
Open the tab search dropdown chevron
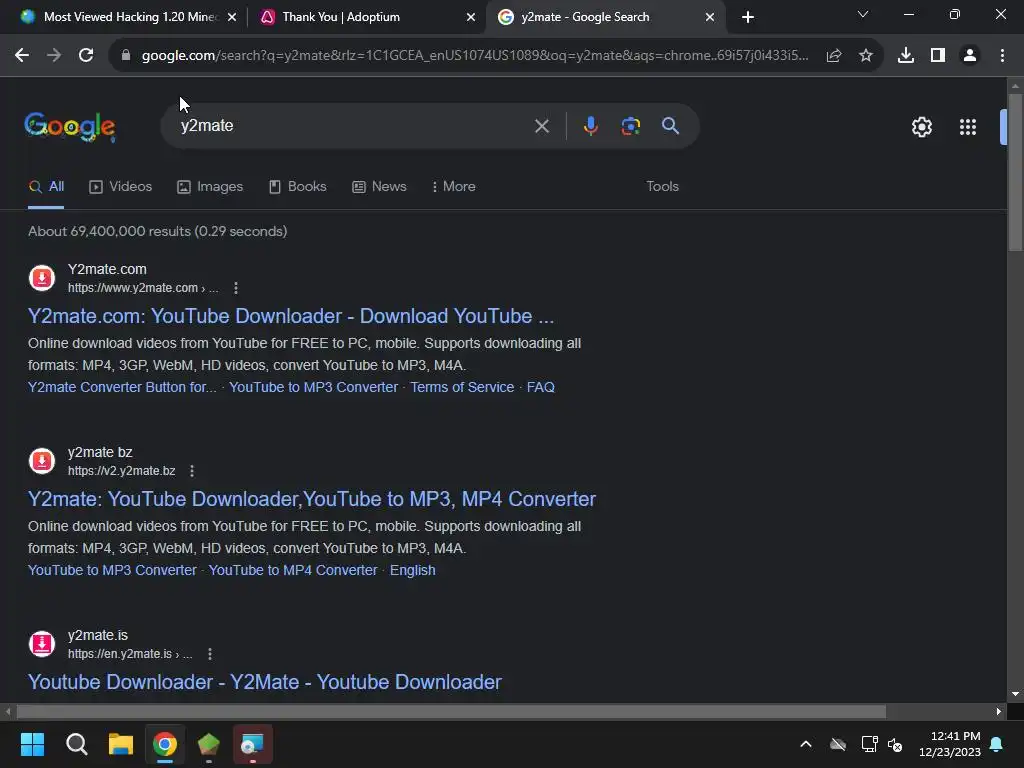pos(863,14)
